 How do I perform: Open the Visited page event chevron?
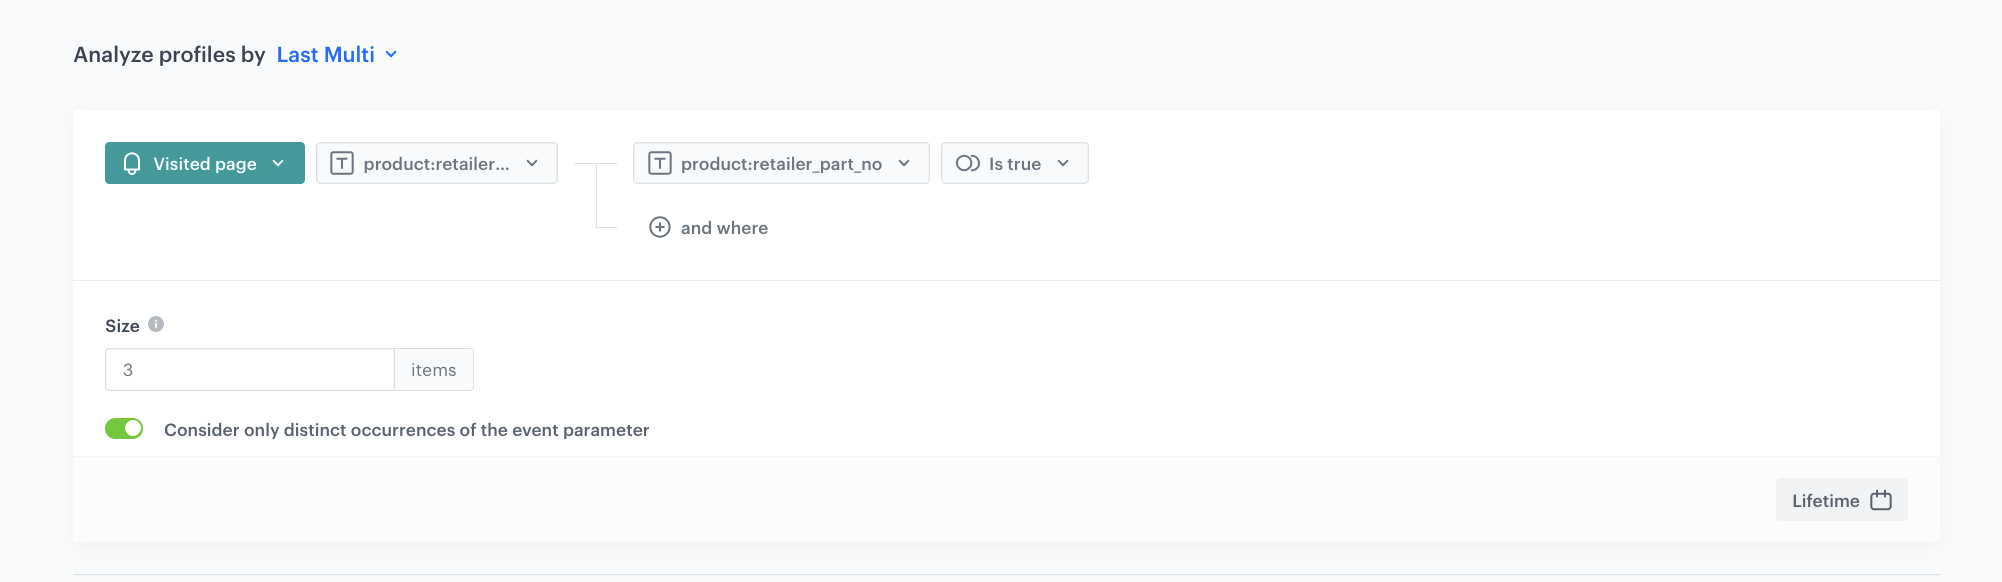pyautogui.click(x=278, y=164)
